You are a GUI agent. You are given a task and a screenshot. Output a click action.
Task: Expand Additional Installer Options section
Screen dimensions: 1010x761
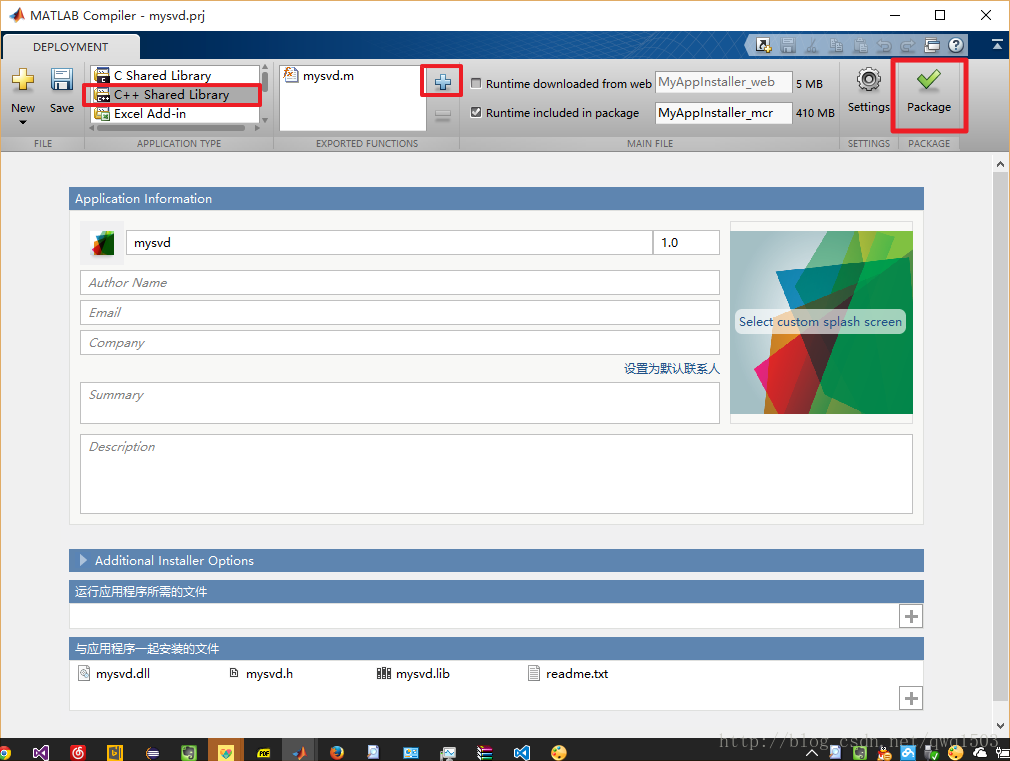tap(83, 561)
